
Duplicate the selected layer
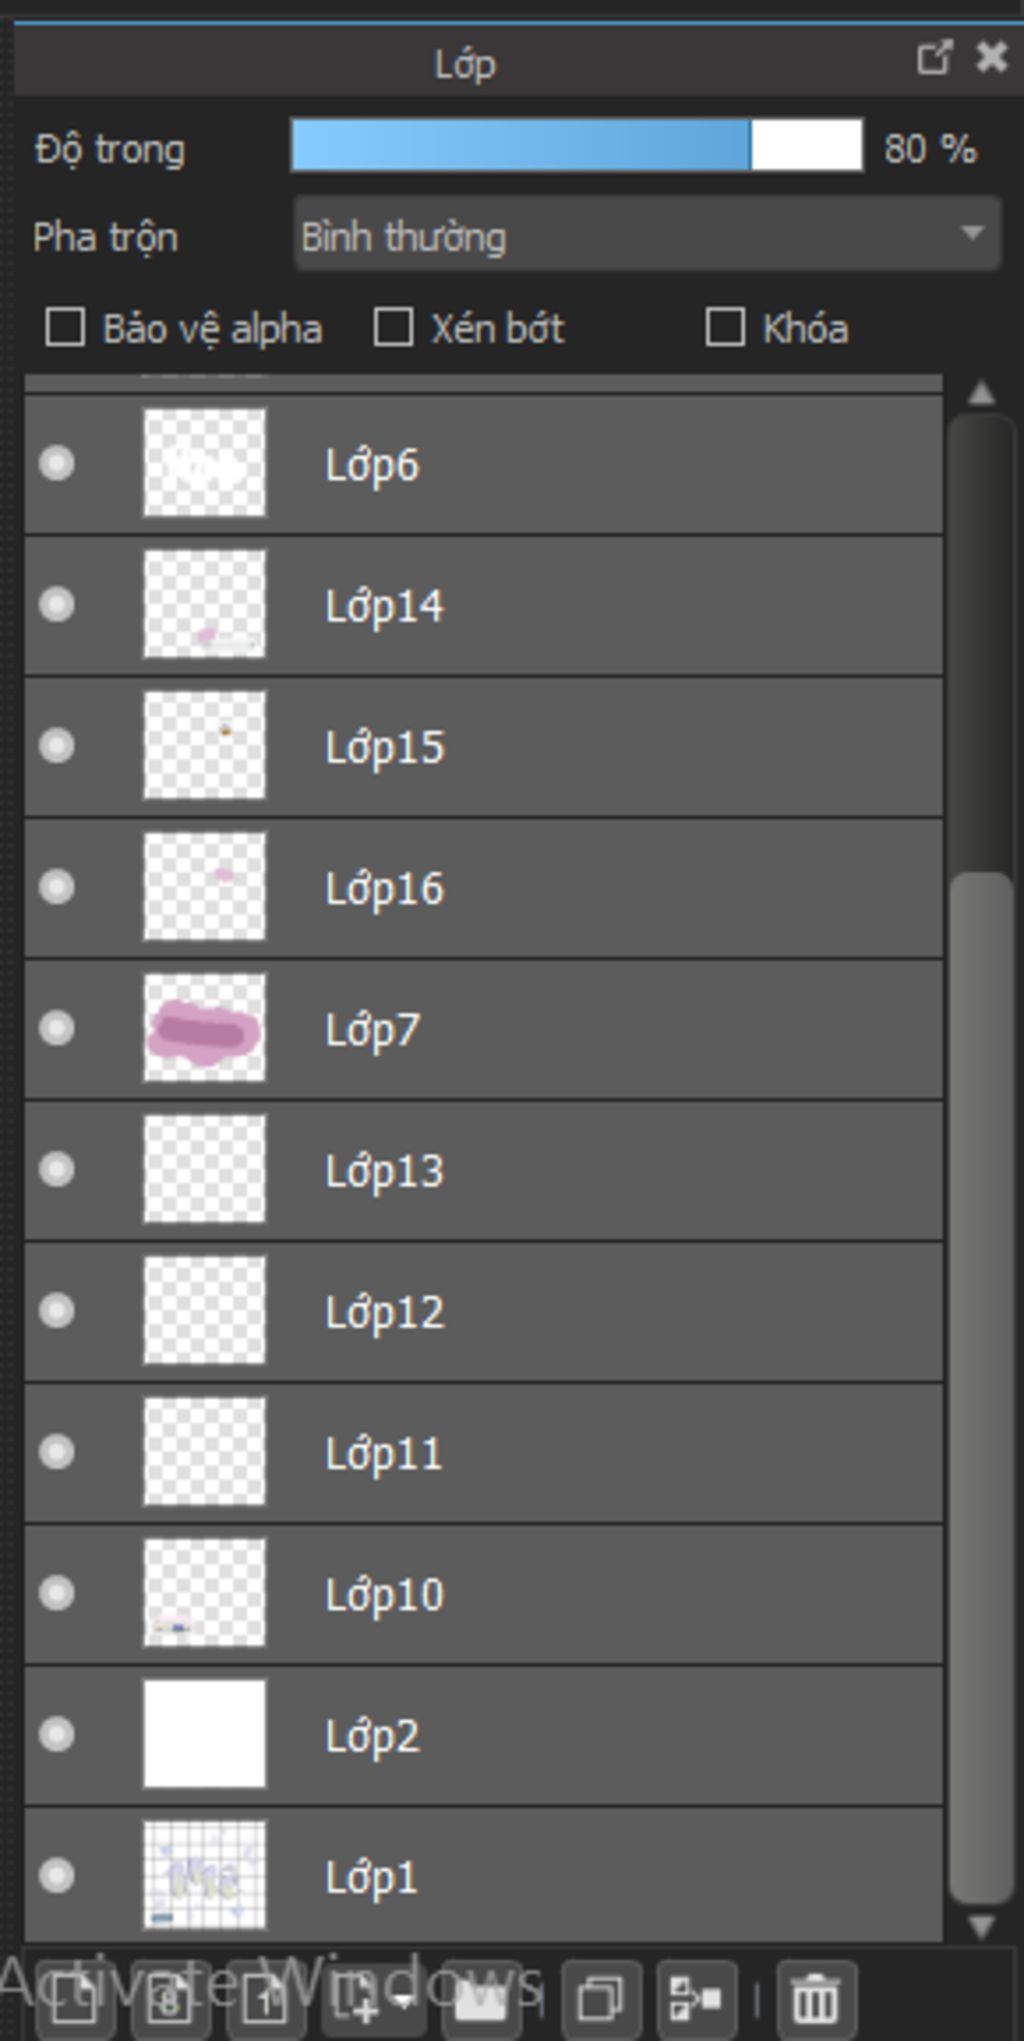click(x=600, y=2000)
